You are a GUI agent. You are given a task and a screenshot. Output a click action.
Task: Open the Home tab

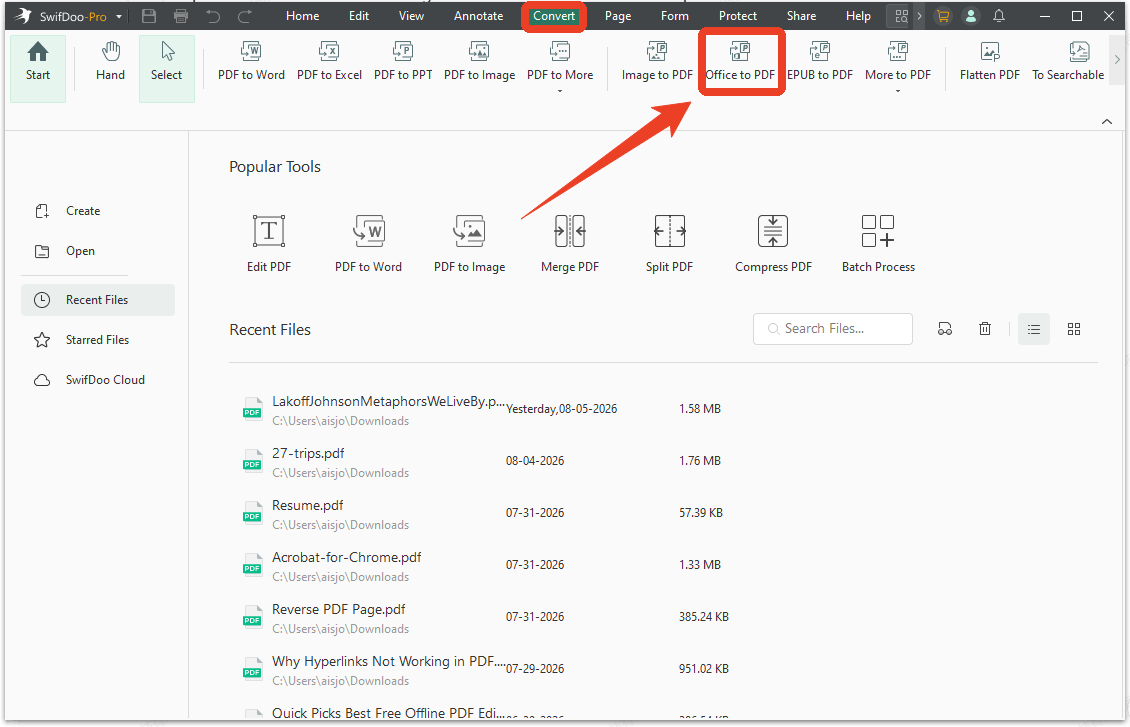coord(303,16)
